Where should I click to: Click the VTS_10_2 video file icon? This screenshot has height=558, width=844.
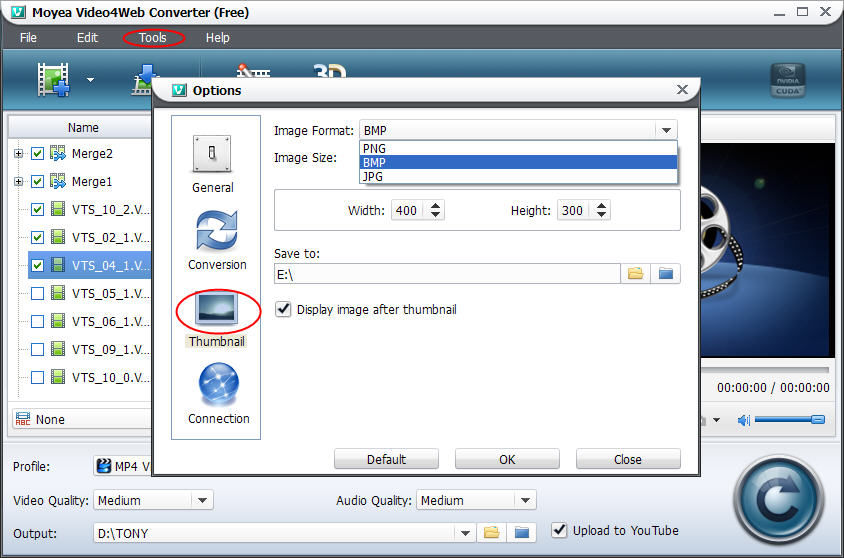coord(58,209)
